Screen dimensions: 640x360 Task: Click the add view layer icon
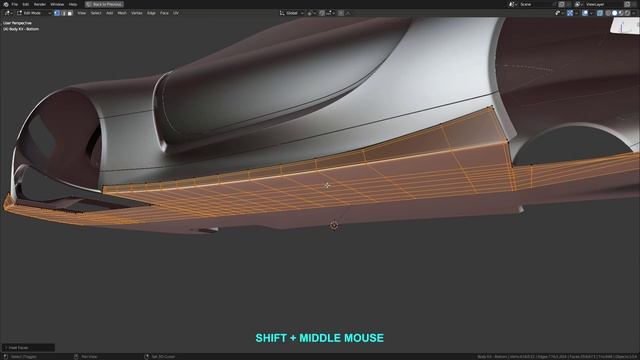coord(628,4)
